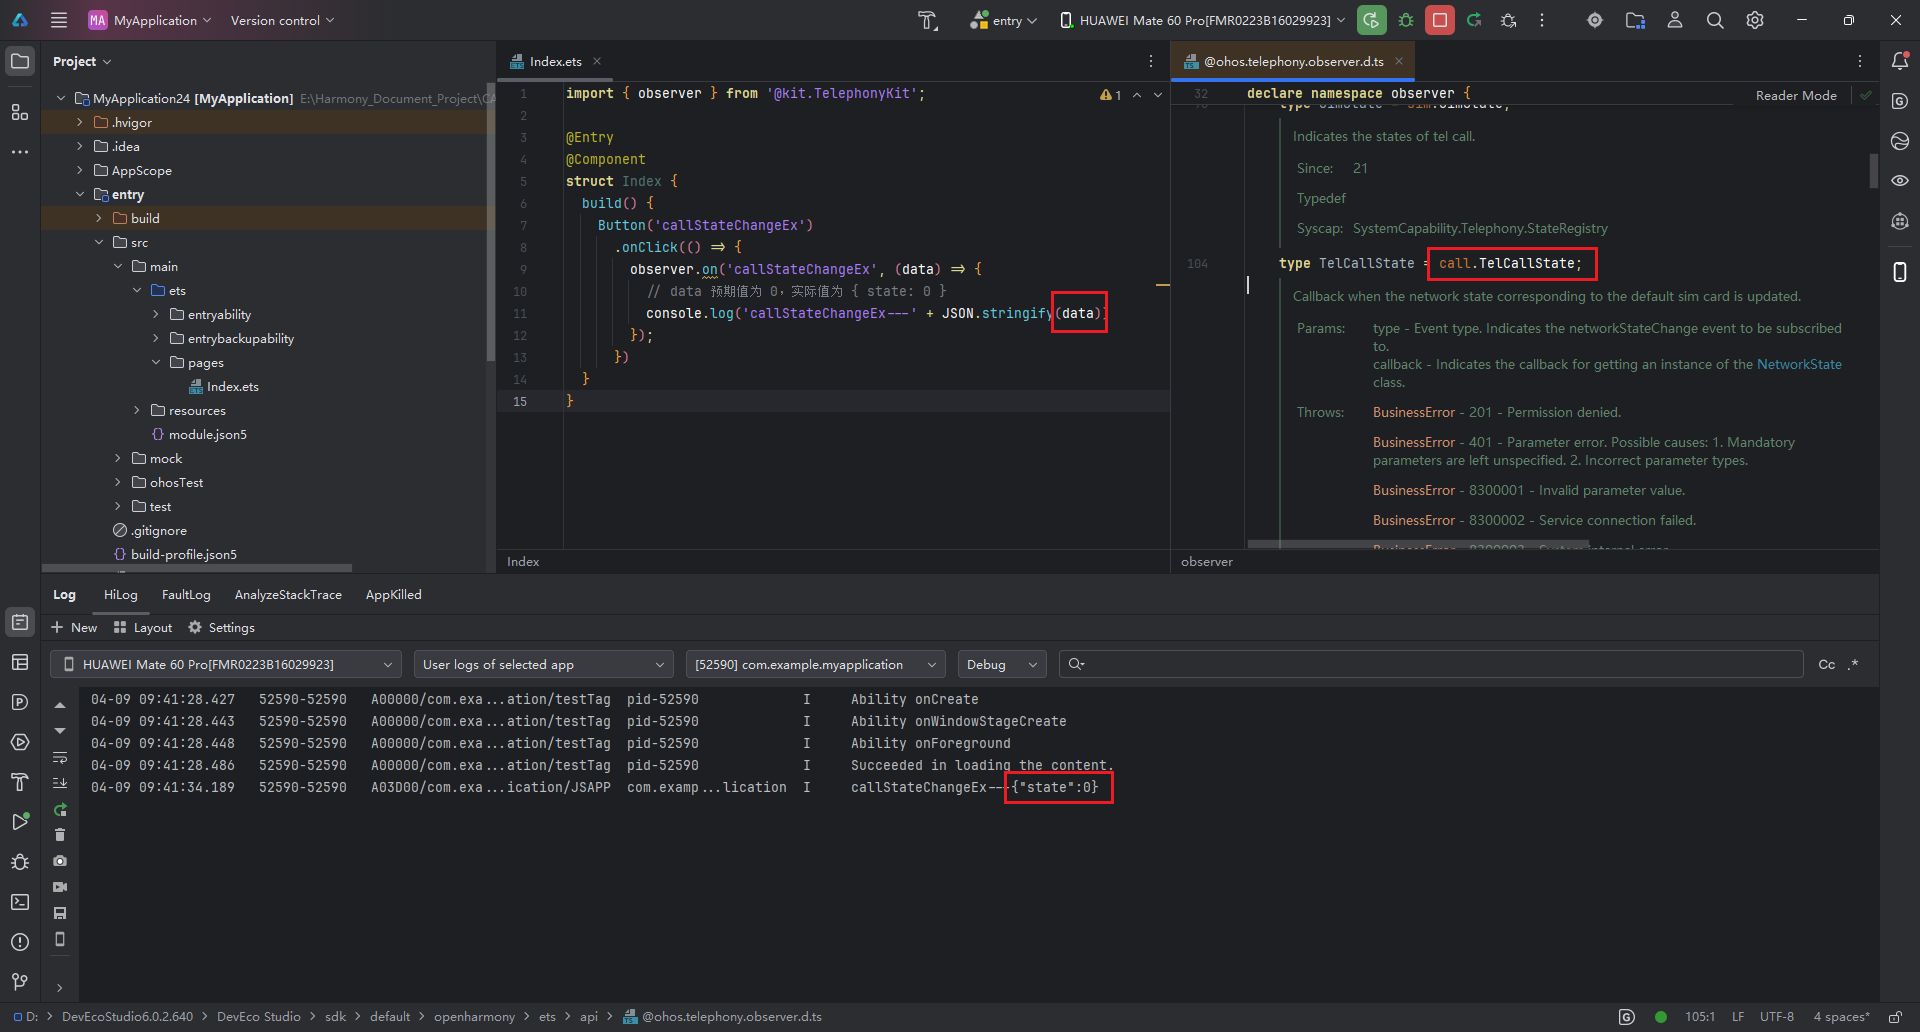1920x1032 pixels.
Task: Open the NetworkState link in the documentation
Action: [1798, 365]
